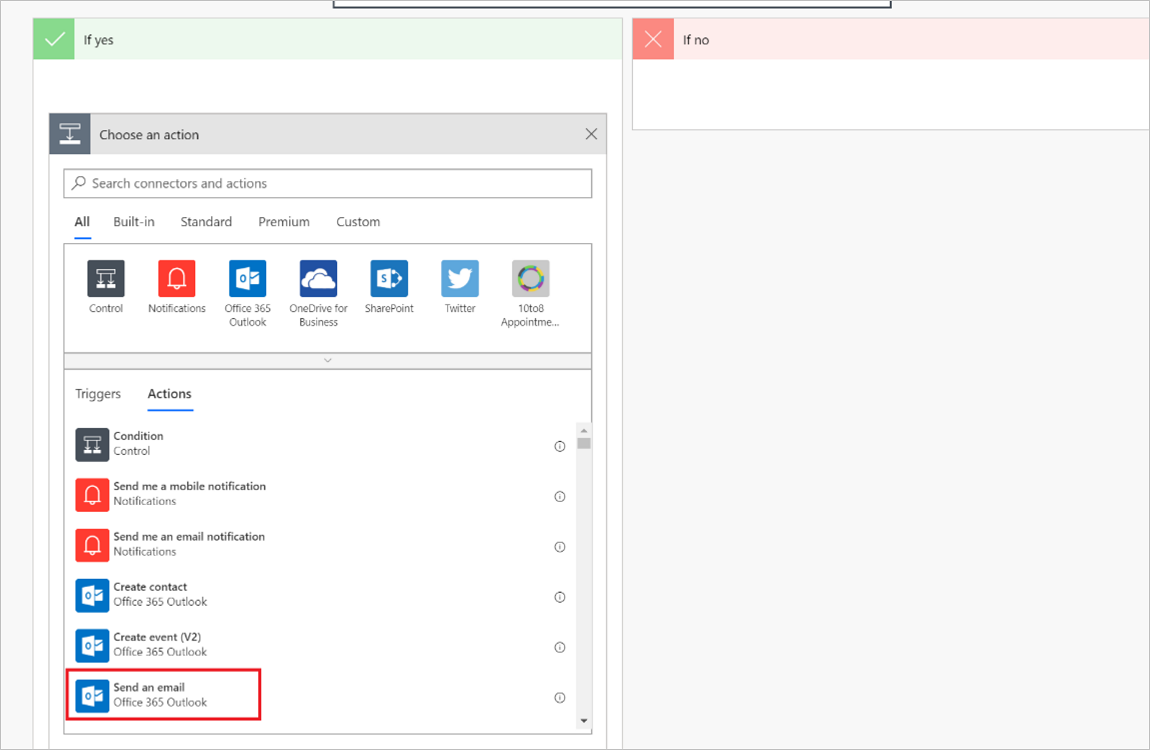Select the SharePoint connector icon
This screenshot has height=750, width=1150.
coord(389,278)
